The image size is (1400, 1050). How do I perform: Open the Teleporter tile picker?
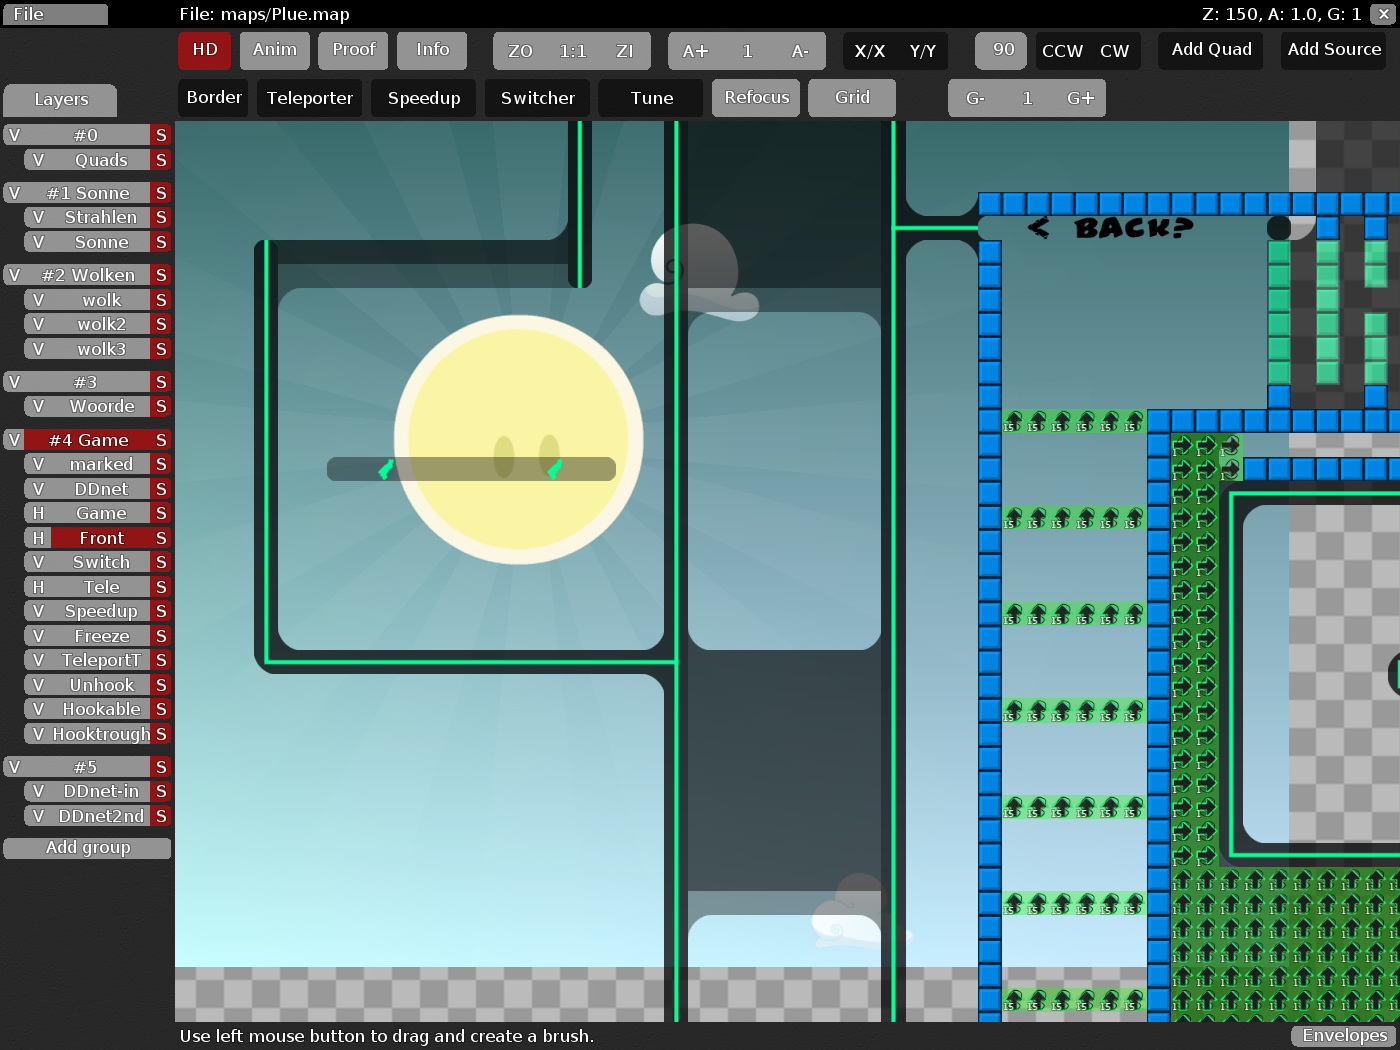tap(309, 98)
